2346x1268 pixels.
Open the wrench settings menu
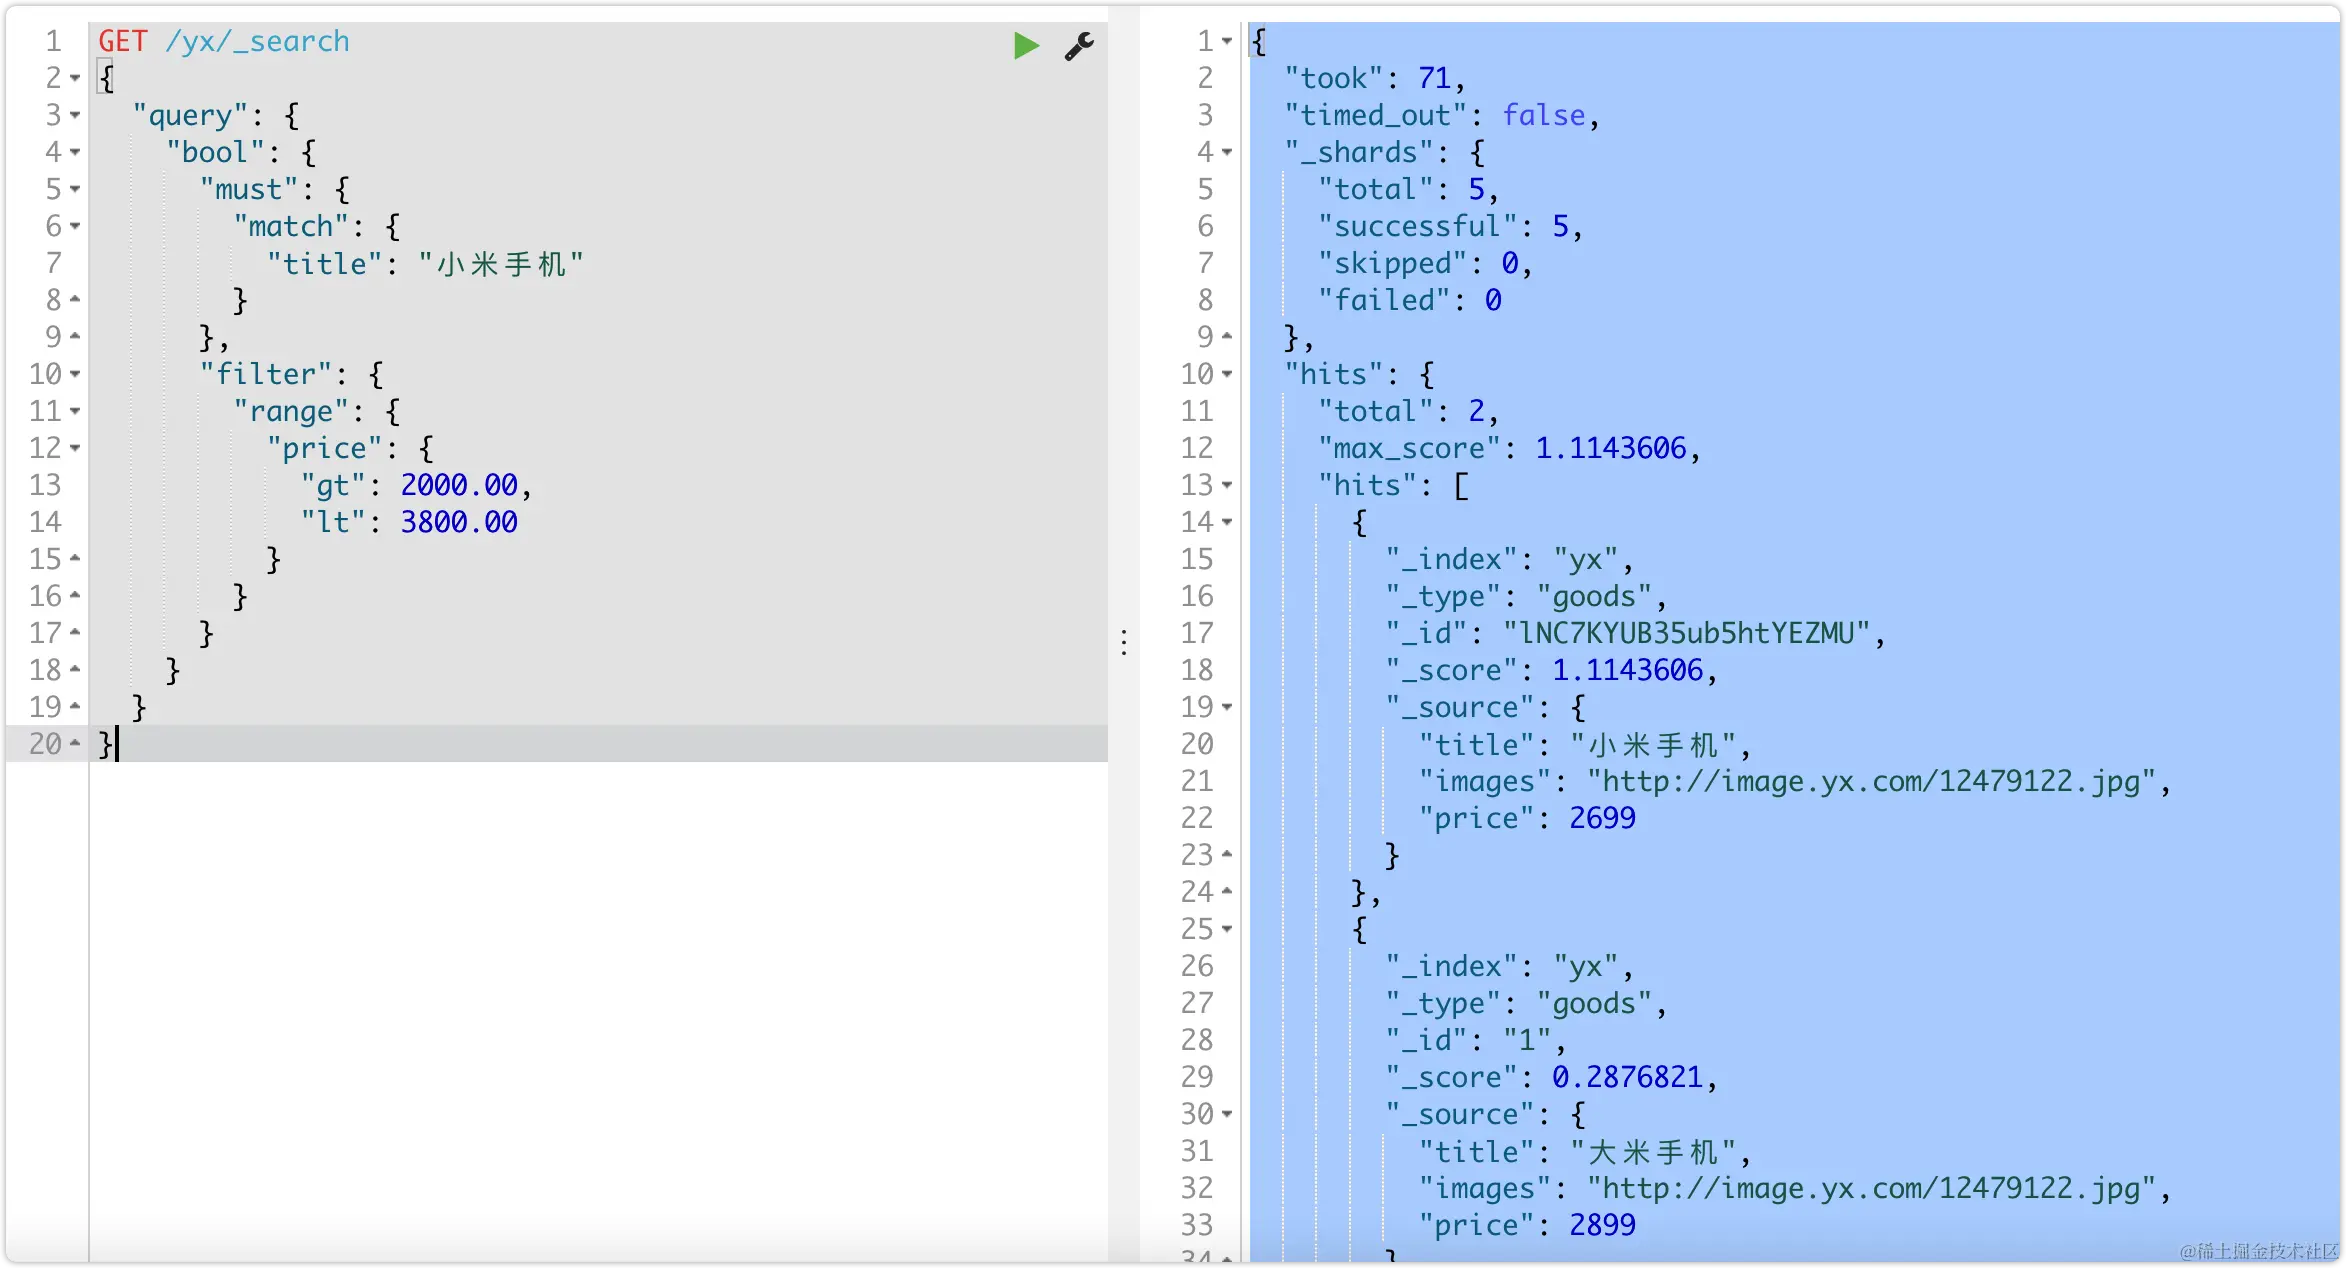1079,46
